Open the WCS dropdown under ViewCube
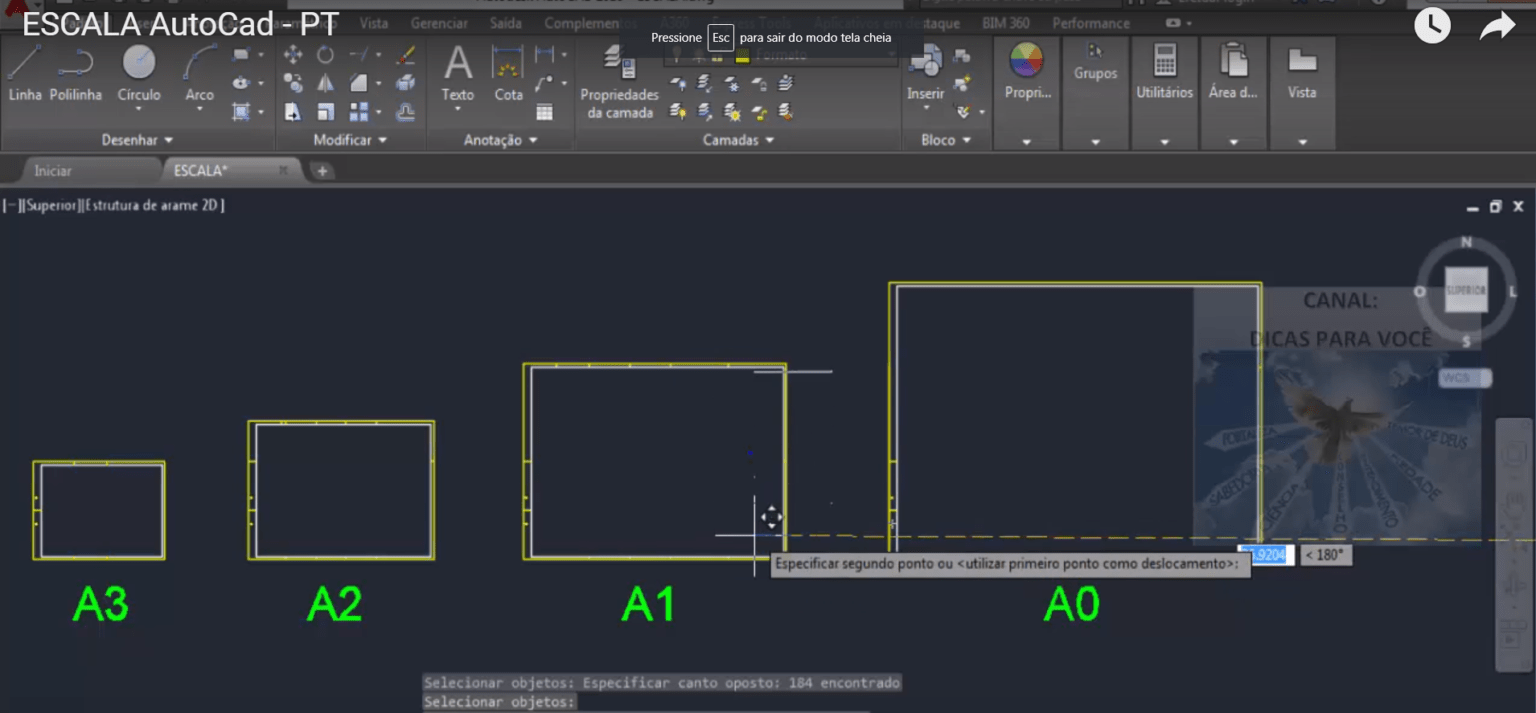This screenshot has height=713, width=1536. click(1465, 379)
